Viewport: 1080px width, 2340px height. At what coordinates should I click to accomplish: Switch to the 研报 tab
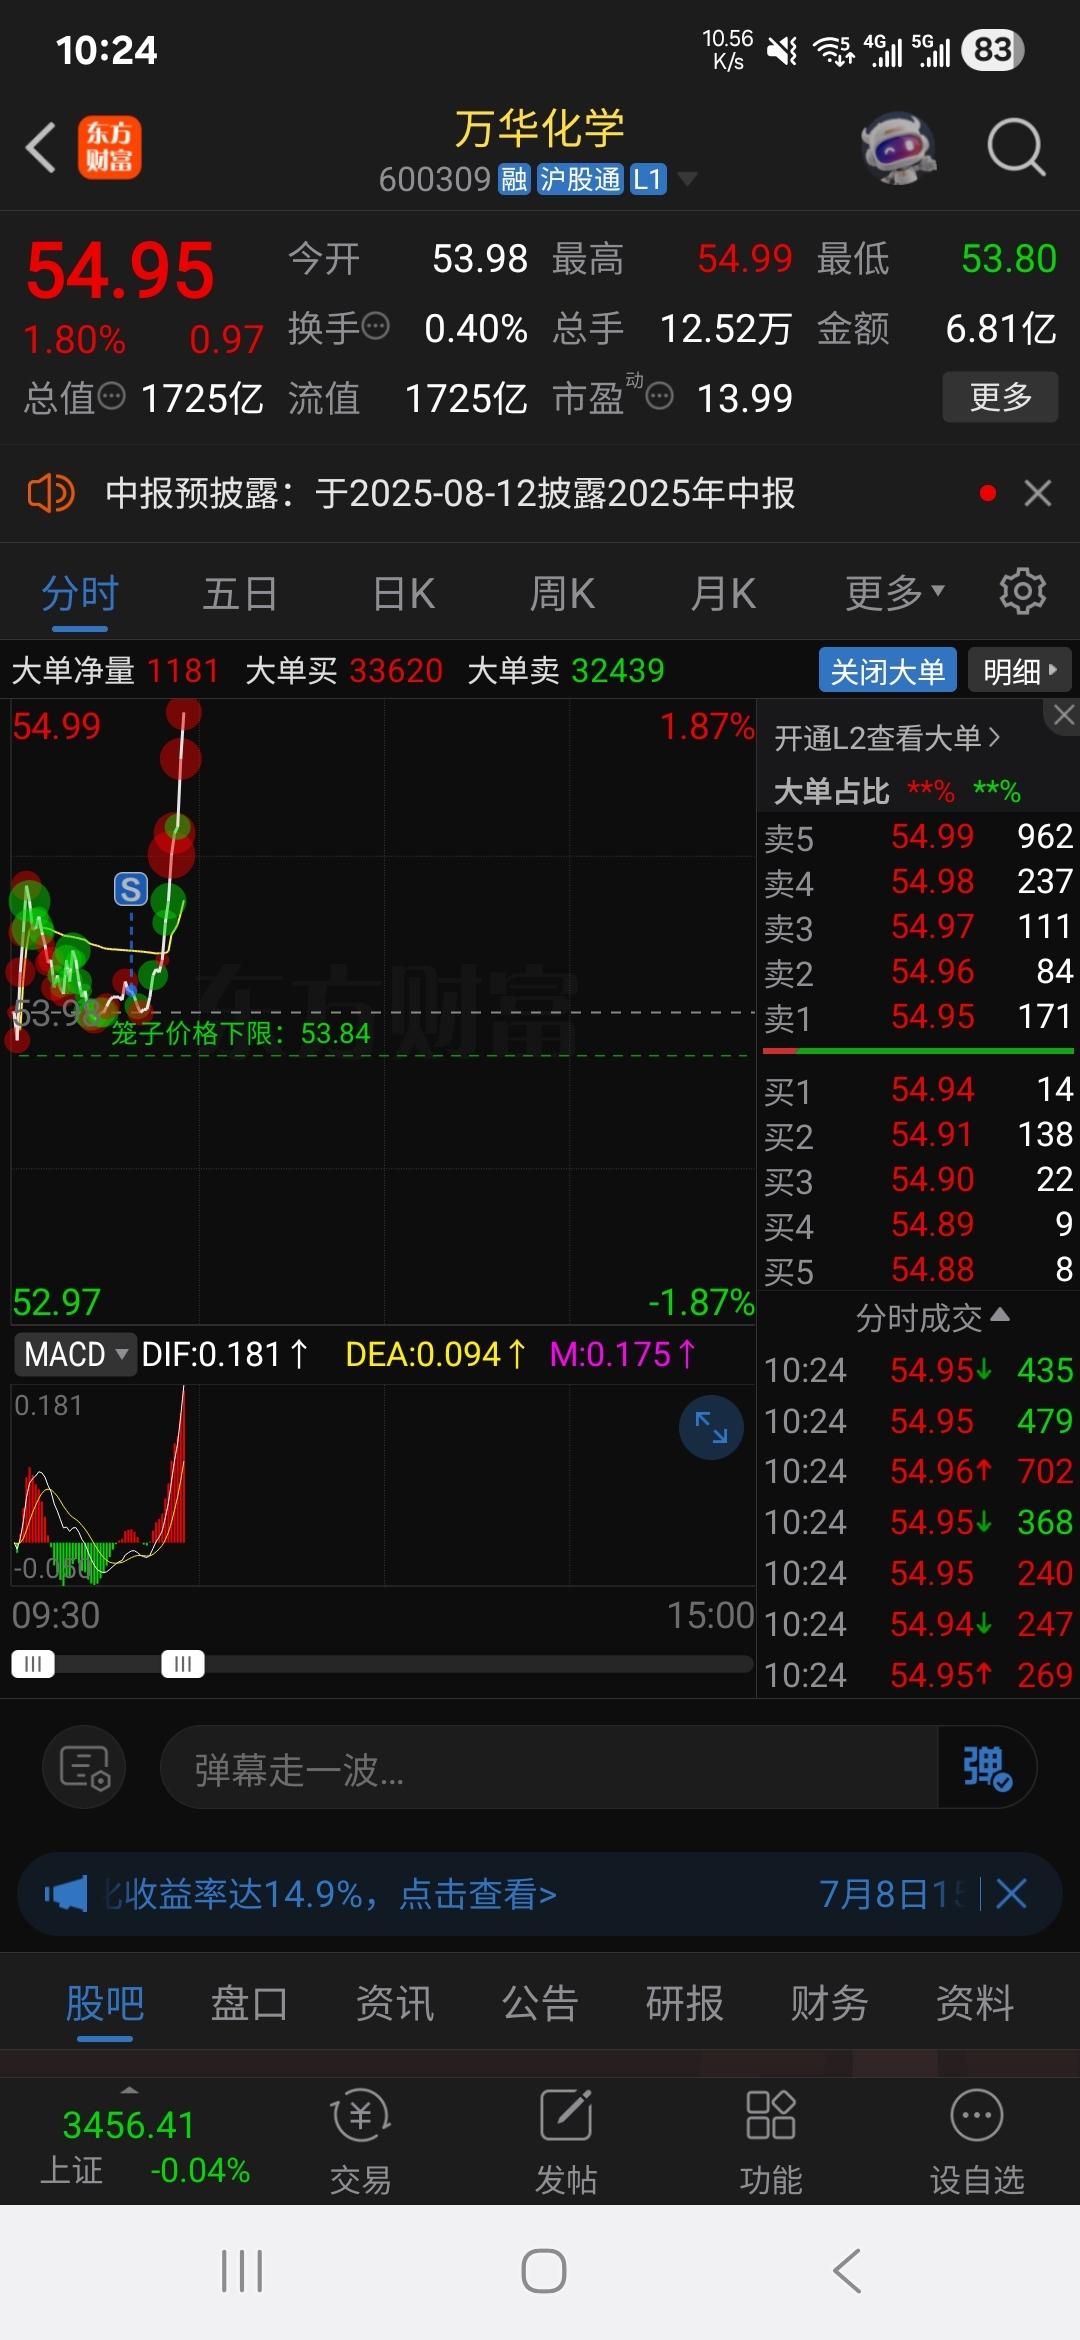685,2003
